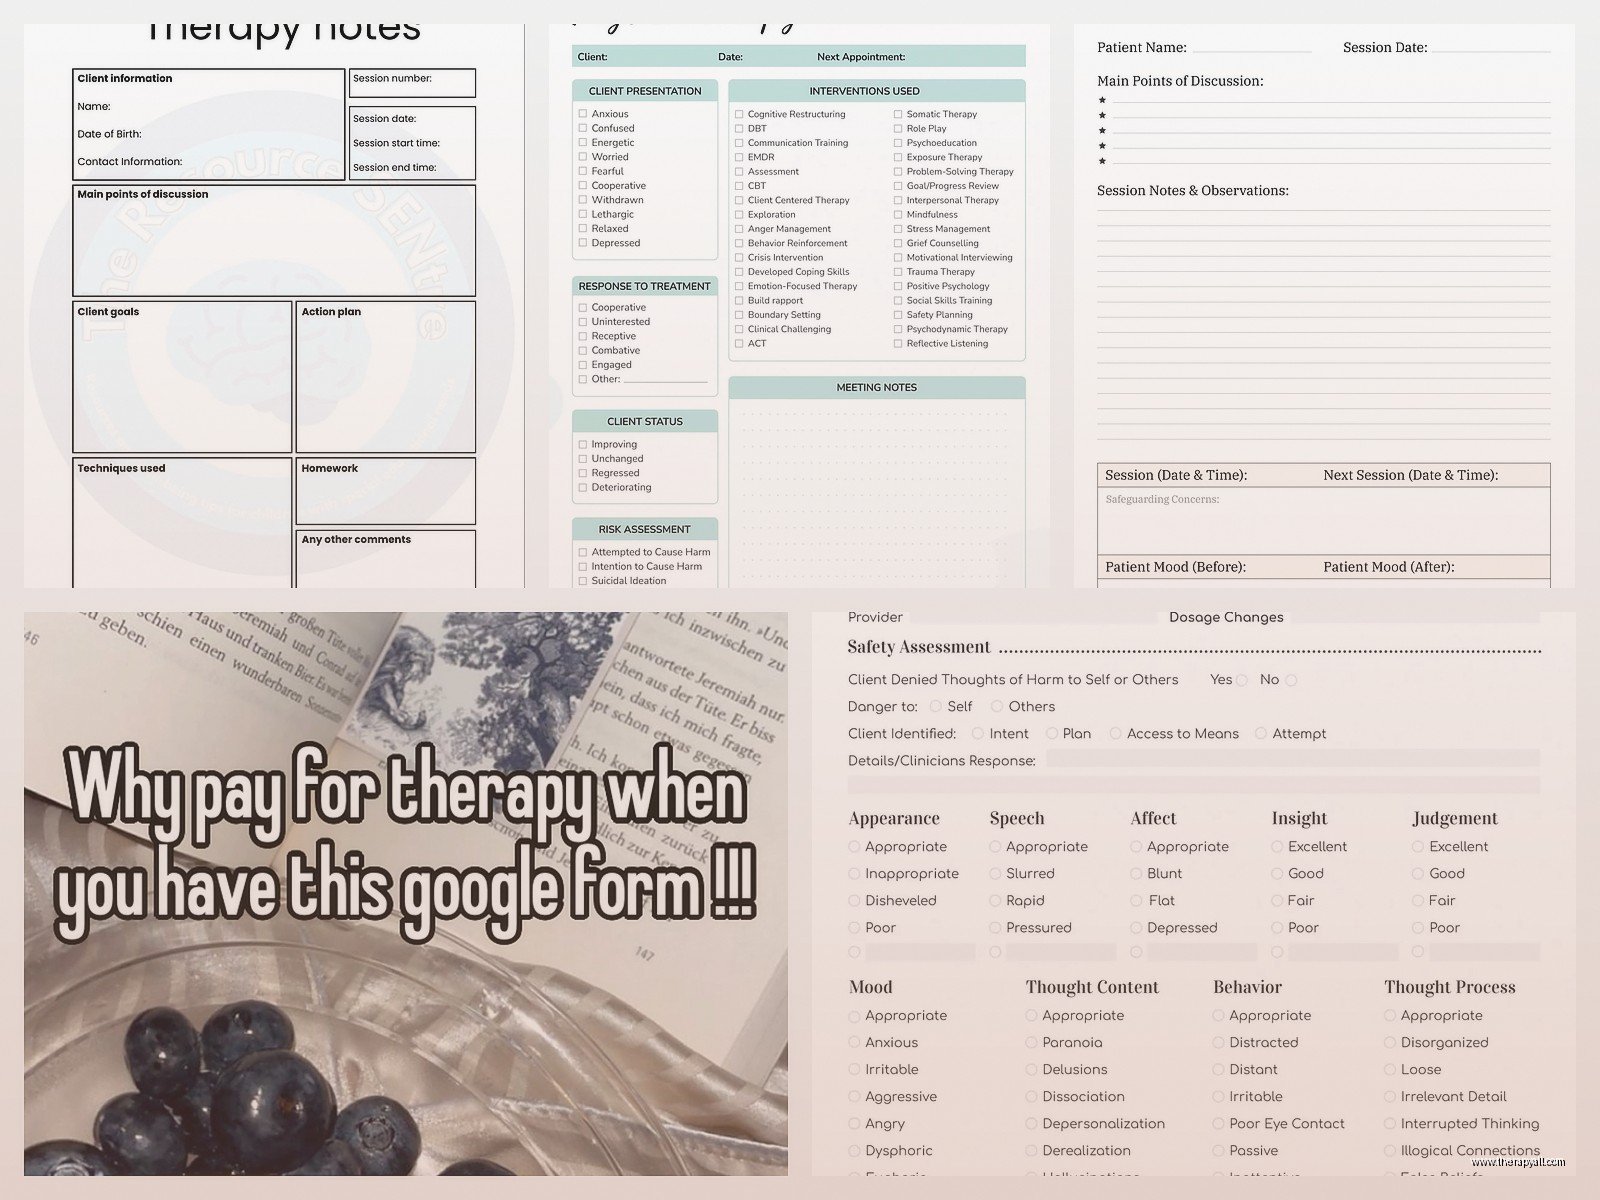This screenshot has width=1600, height=1200.
Task: Select Interrupted Thinking under Thought Process
Action: coord(1390,1123)
